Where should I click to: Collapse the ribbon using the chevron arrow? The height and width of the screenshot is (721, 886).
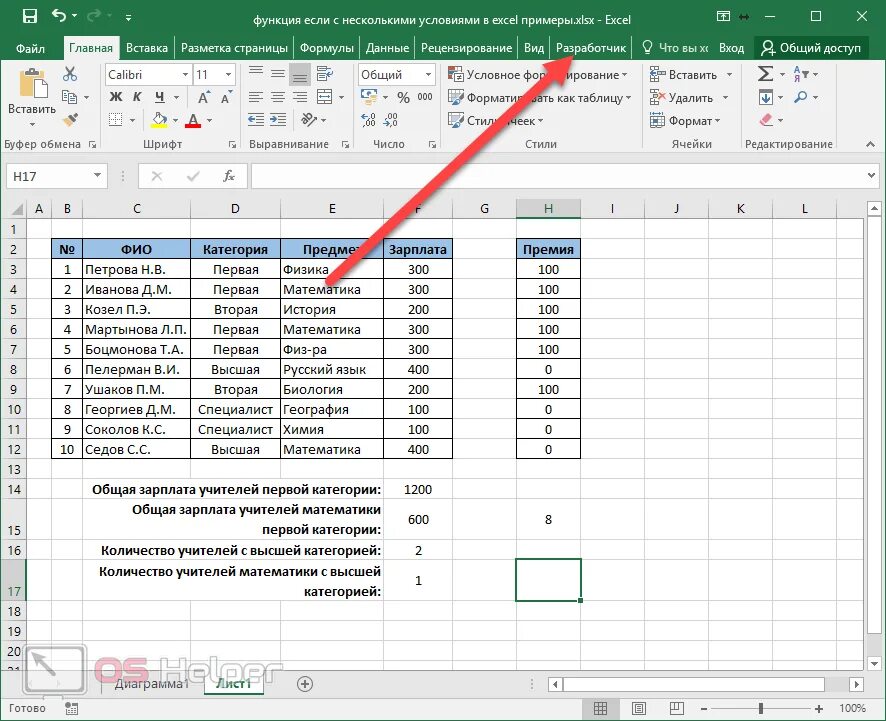(x=870, y=145)
